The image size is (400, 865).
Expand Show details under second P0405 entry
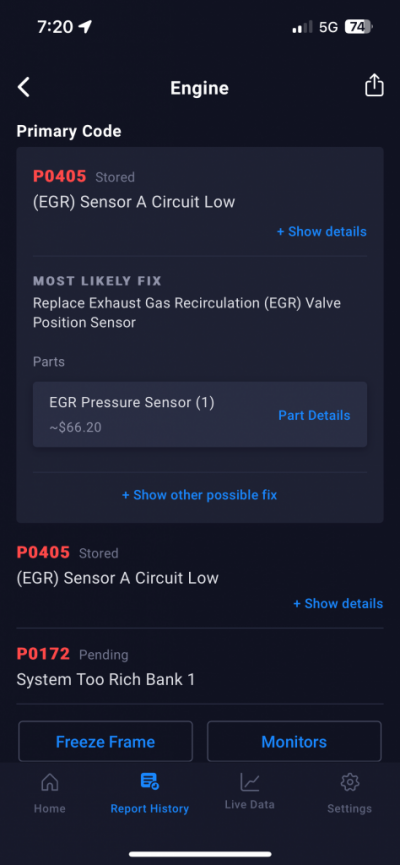click(338, 604)
